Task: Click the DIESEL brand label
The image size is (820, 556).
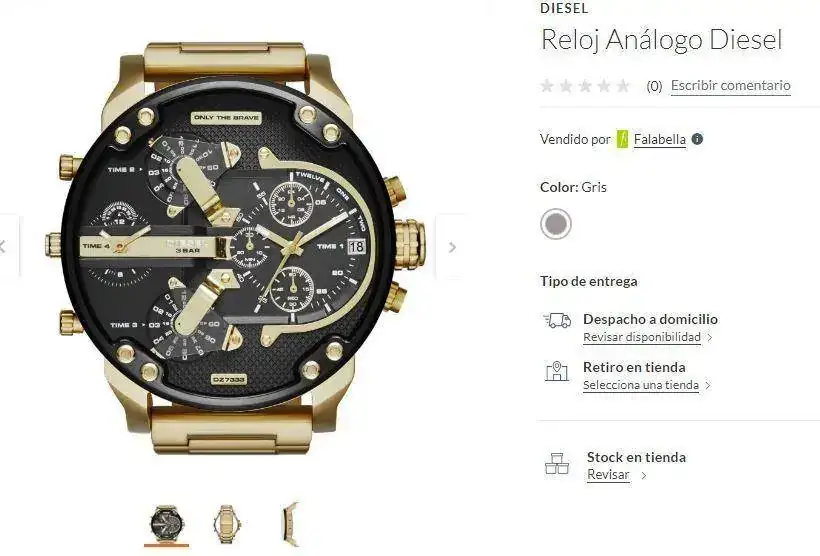Action: [564, 8]
